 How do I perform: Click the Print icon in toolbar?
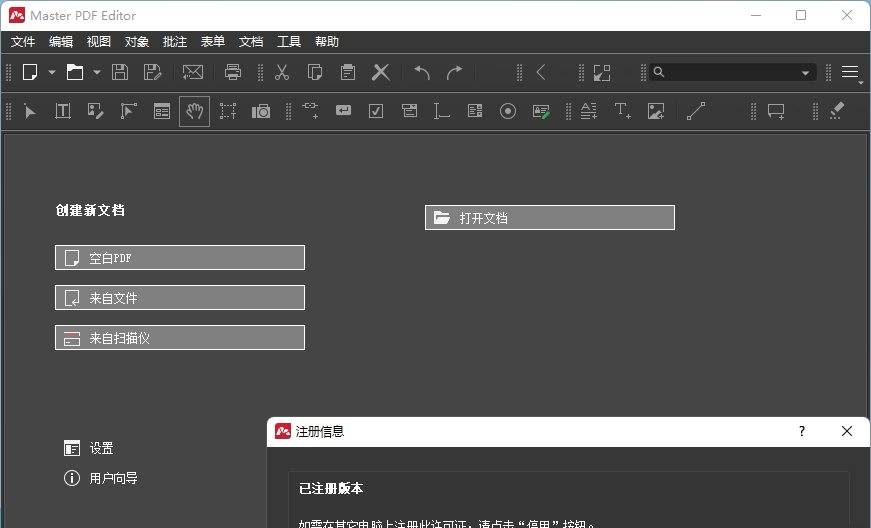tap(233, 72)
